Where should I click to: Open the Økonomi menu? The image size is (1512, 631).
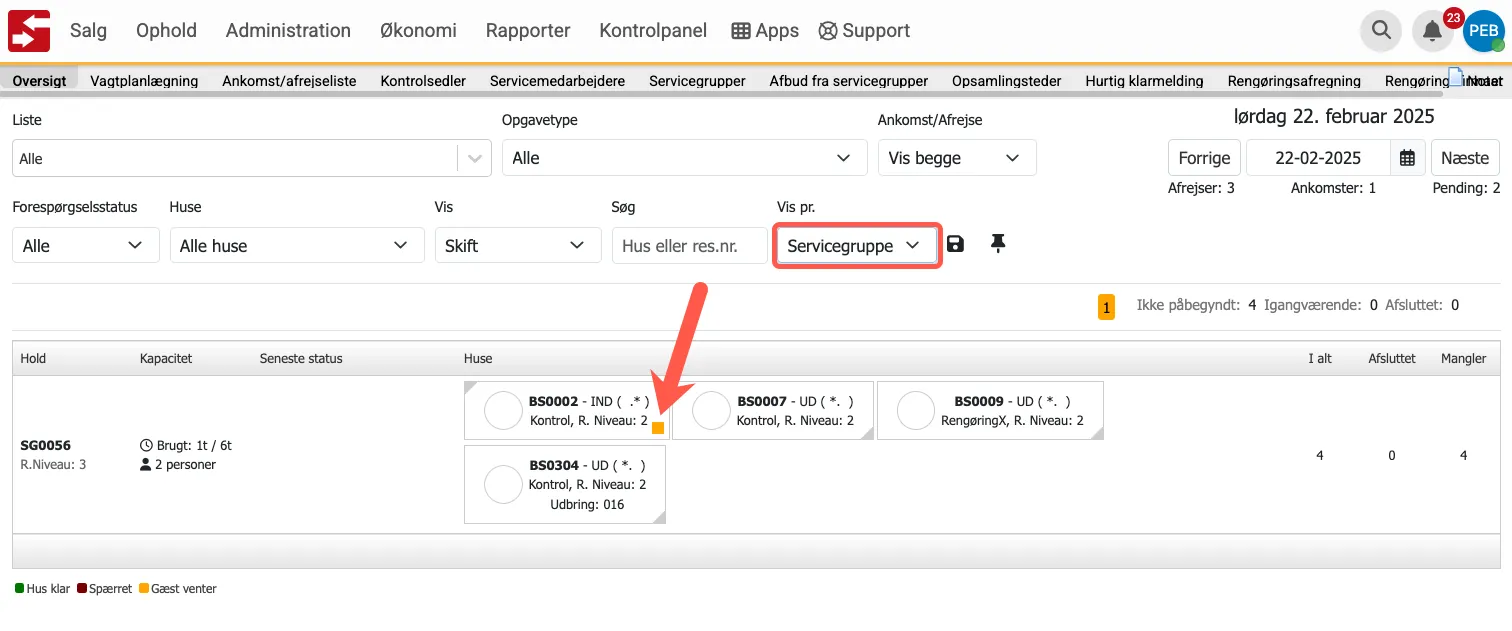click(x=418, y=31)
